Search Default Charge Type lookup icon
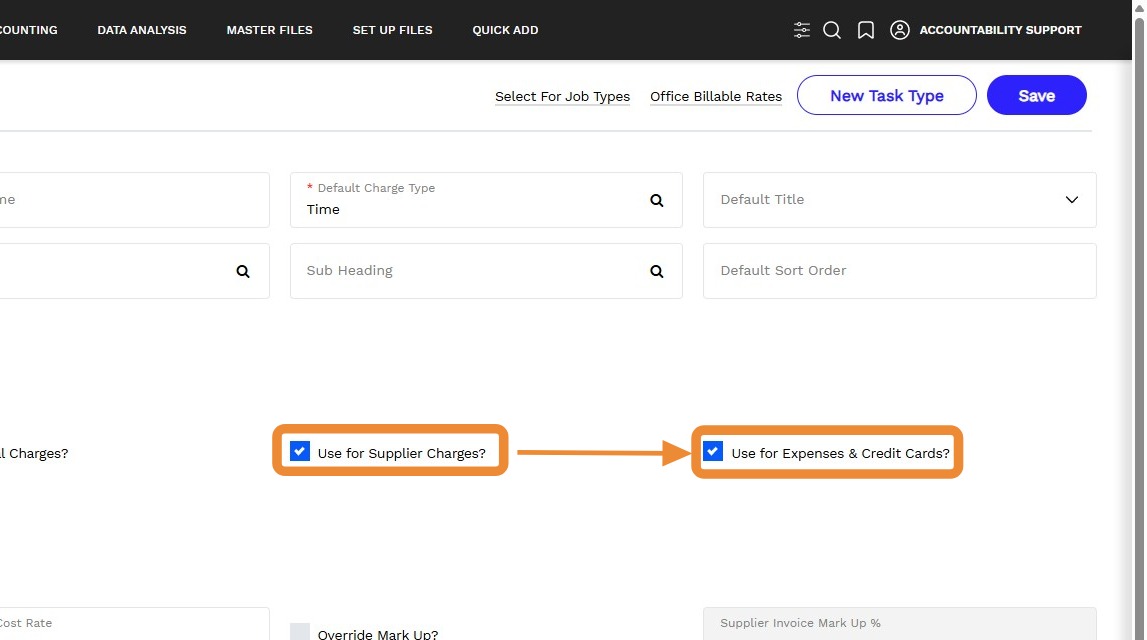Viewport: 1147px width, 640px height. [657, 200]
